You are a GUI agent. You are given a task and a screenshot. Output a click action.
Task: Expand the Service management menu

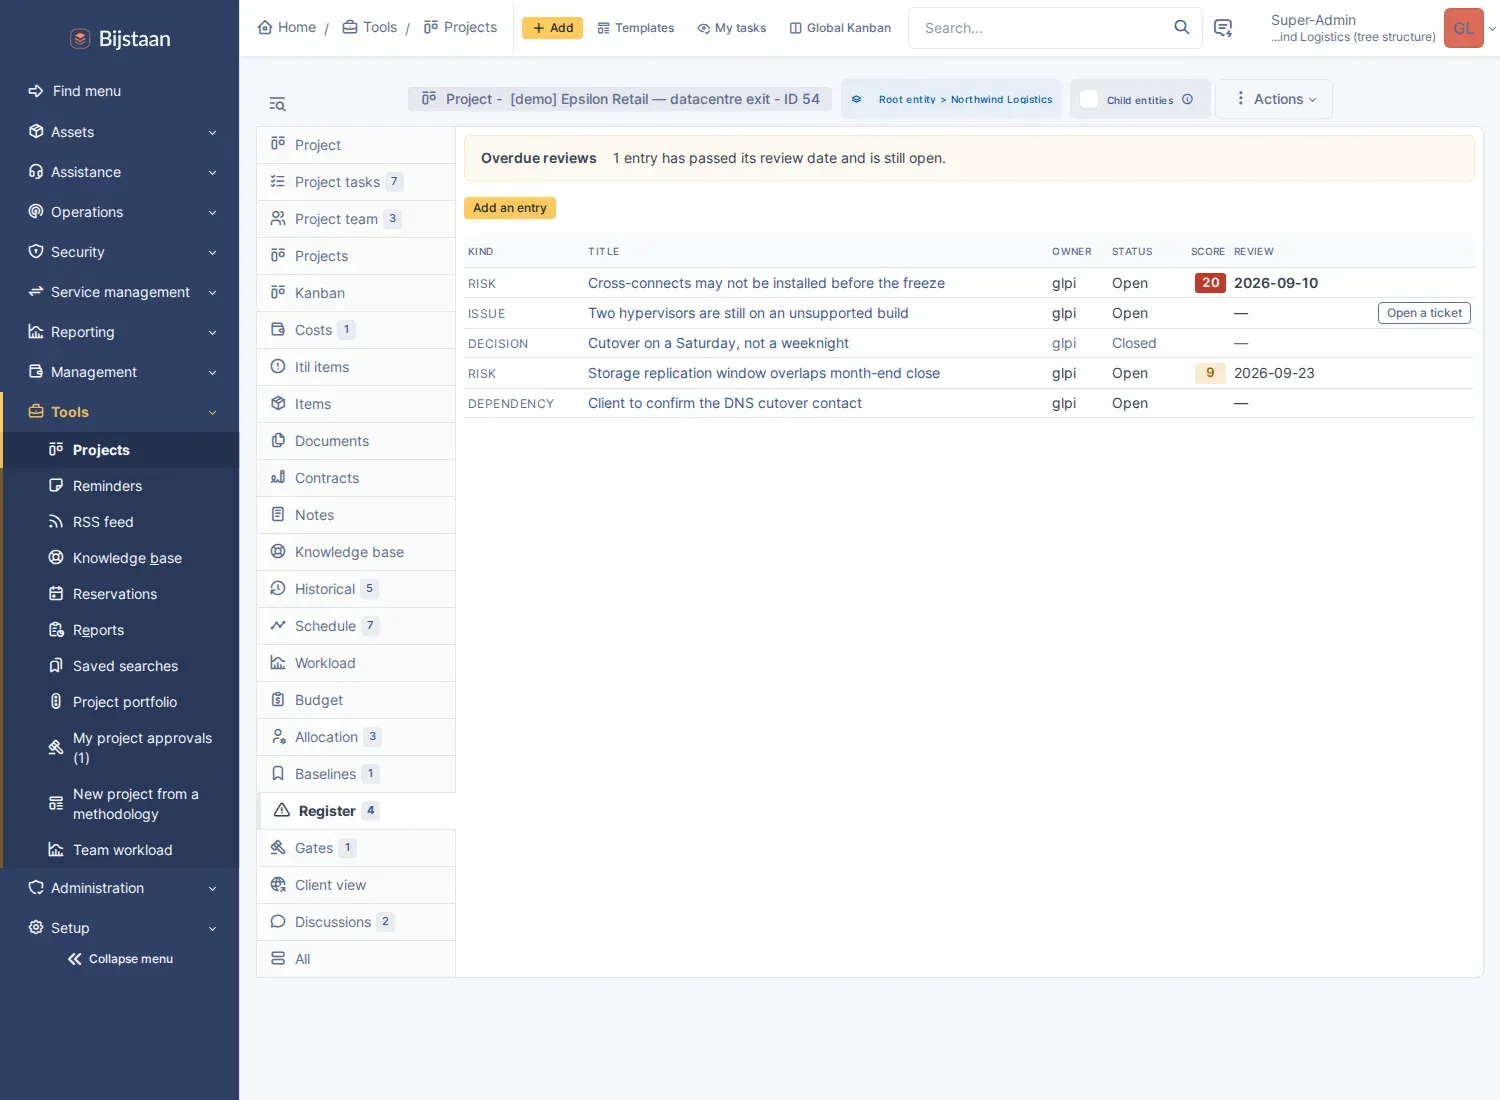click(x=120, y=292)
